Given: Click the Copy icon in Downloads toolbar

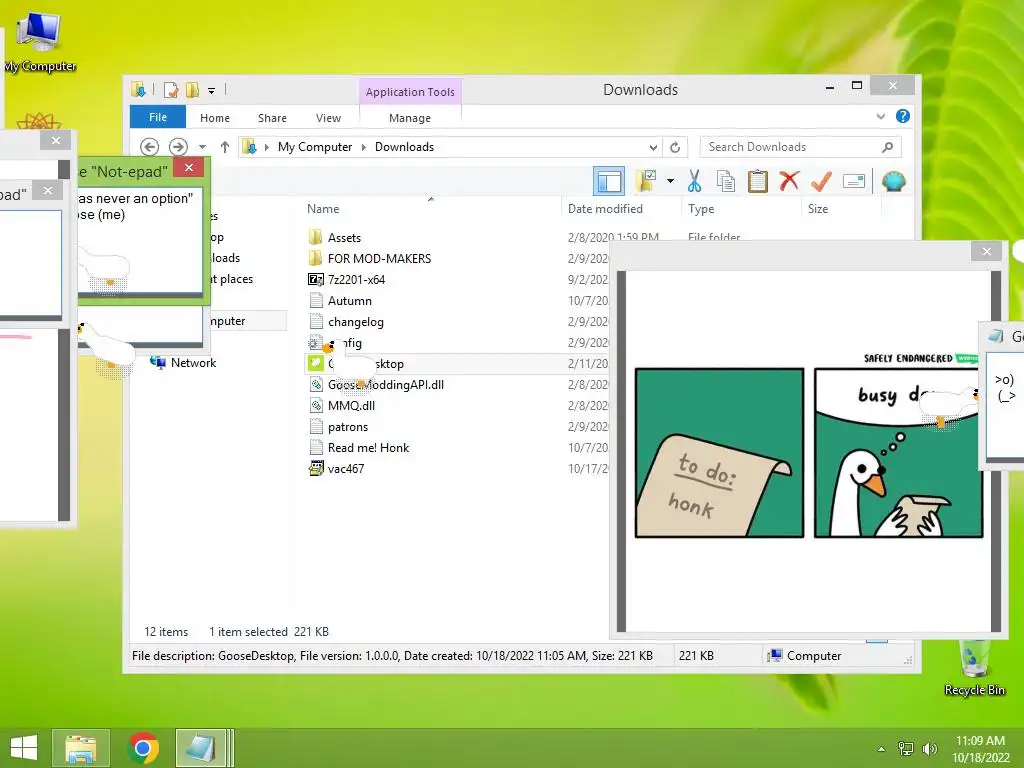Looking at the screenshot, I should 726,181.
